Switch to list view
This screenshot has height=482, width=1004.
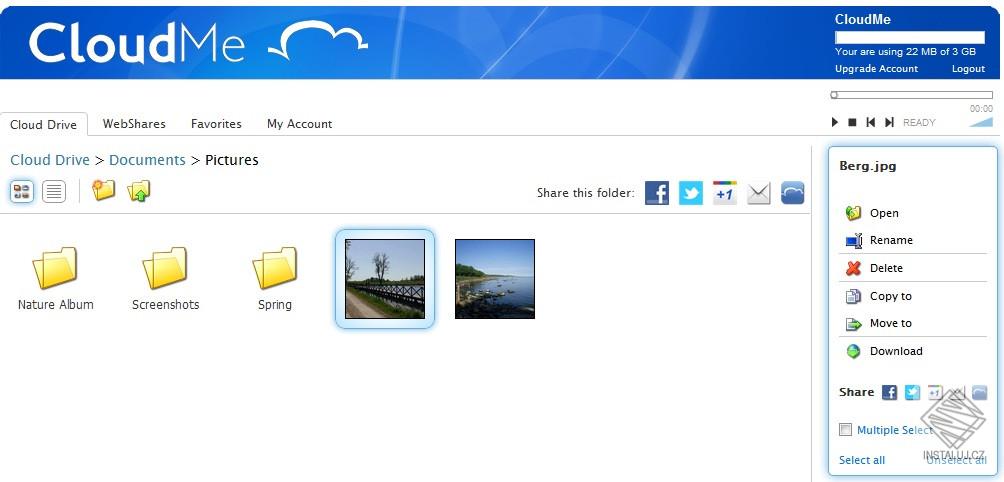(54, 191)
